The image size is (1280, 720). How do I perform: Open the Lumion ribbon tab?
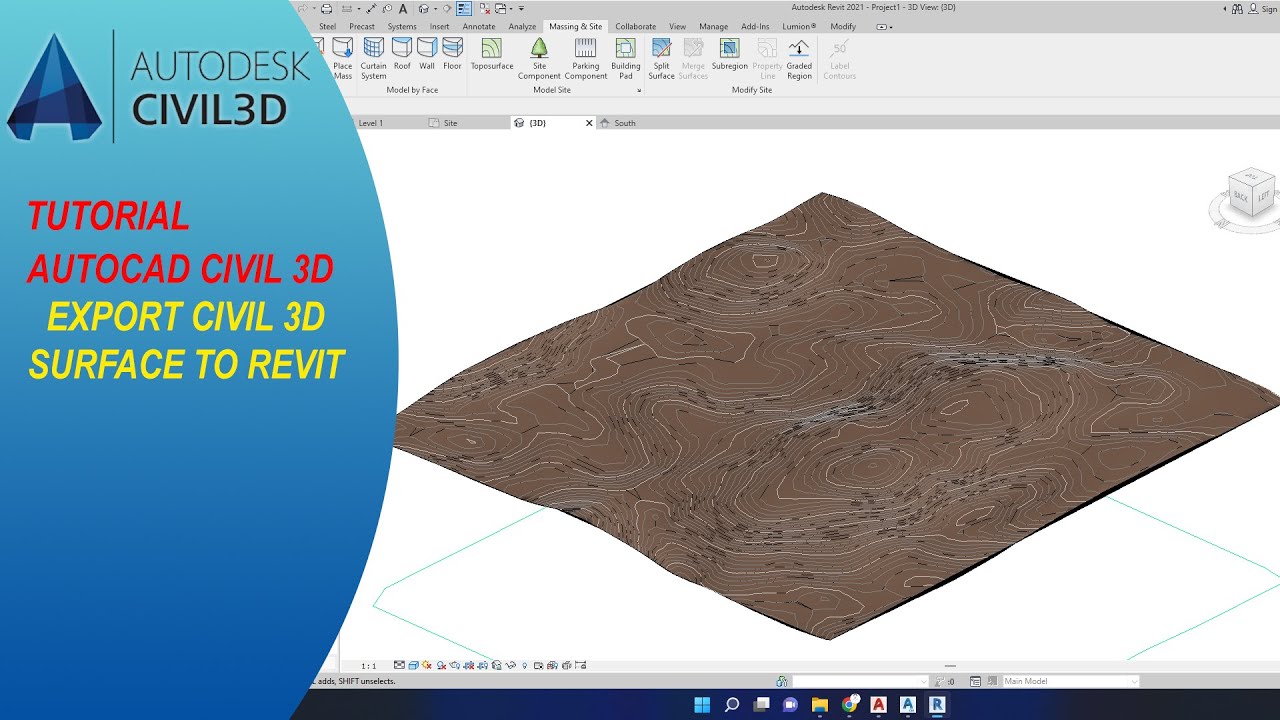click(x=799, y=26)
